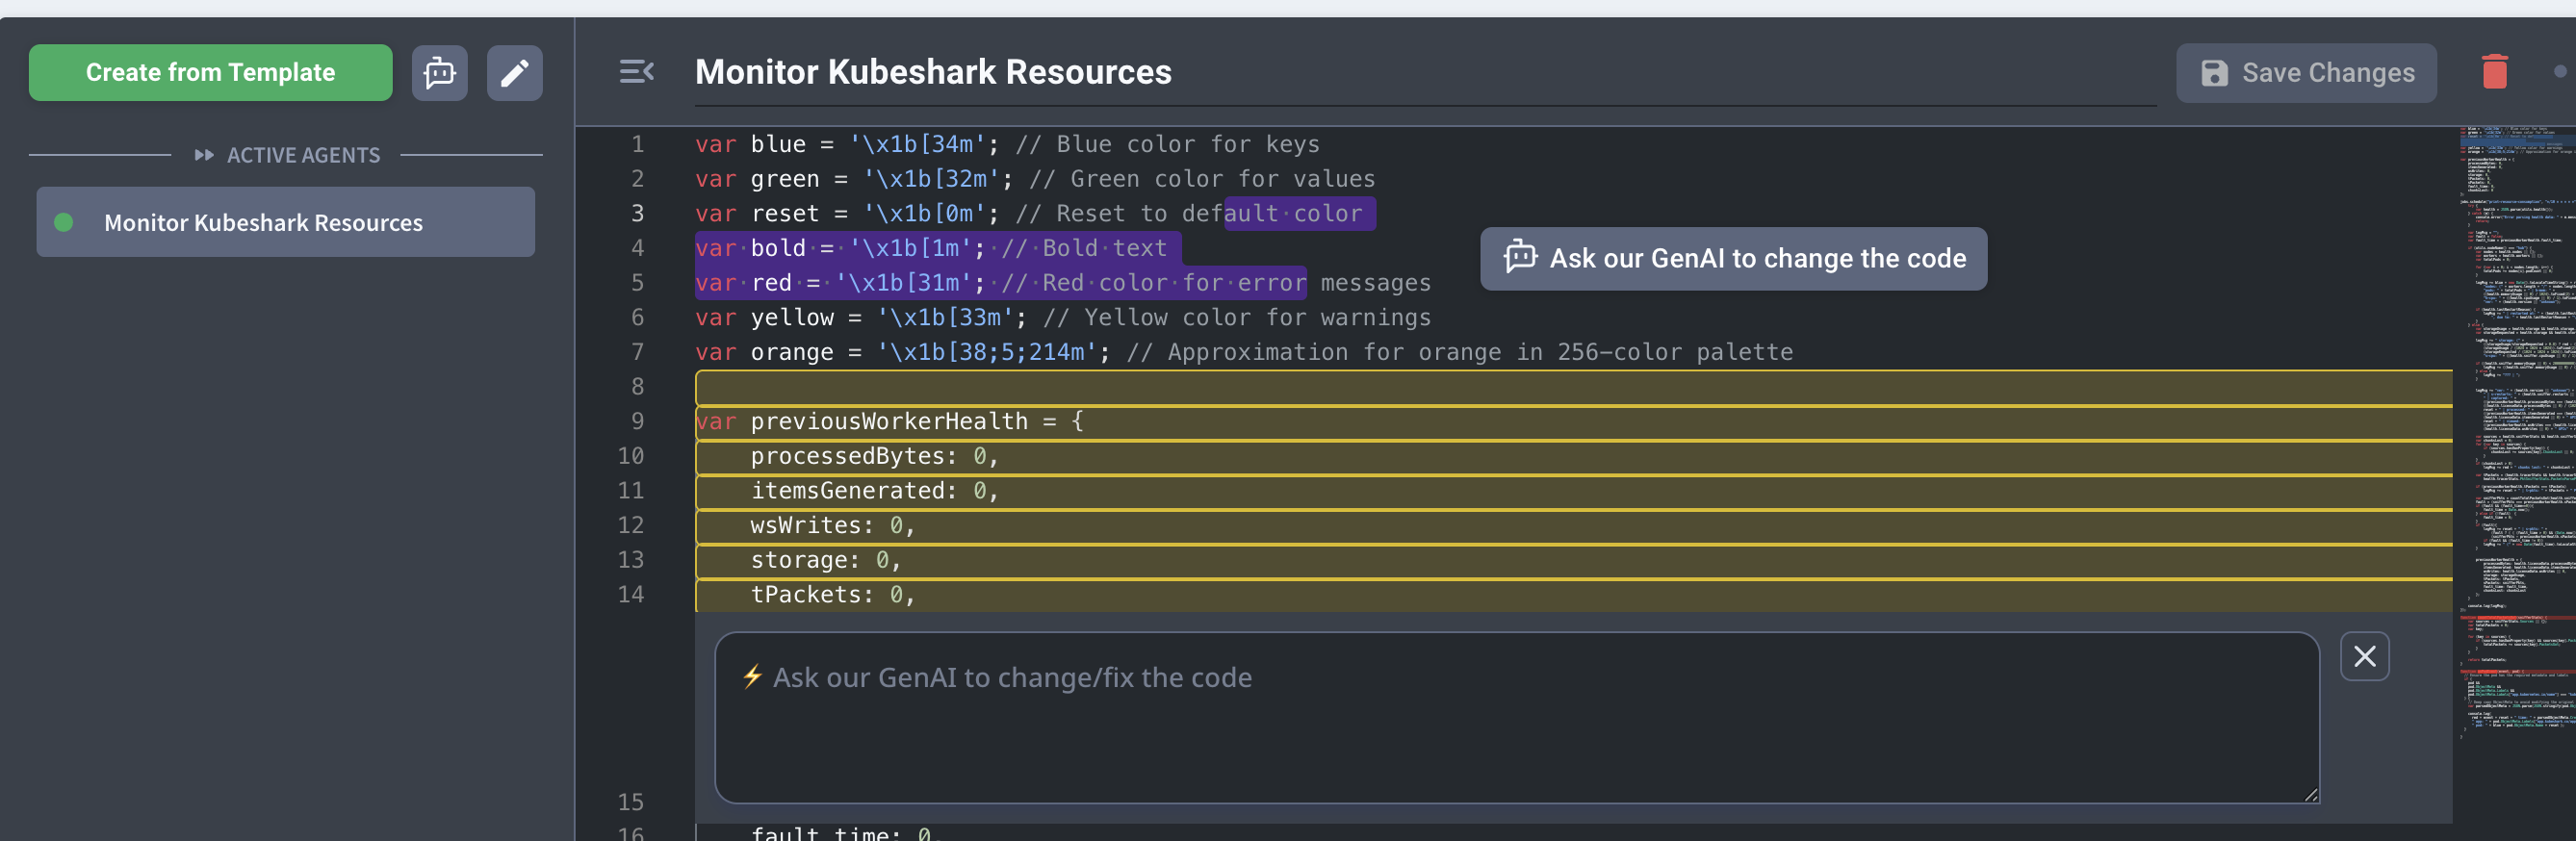Viewport: 2576px width, 841px height.
Task: Click line number 7 in gutter
Action: 637,352
